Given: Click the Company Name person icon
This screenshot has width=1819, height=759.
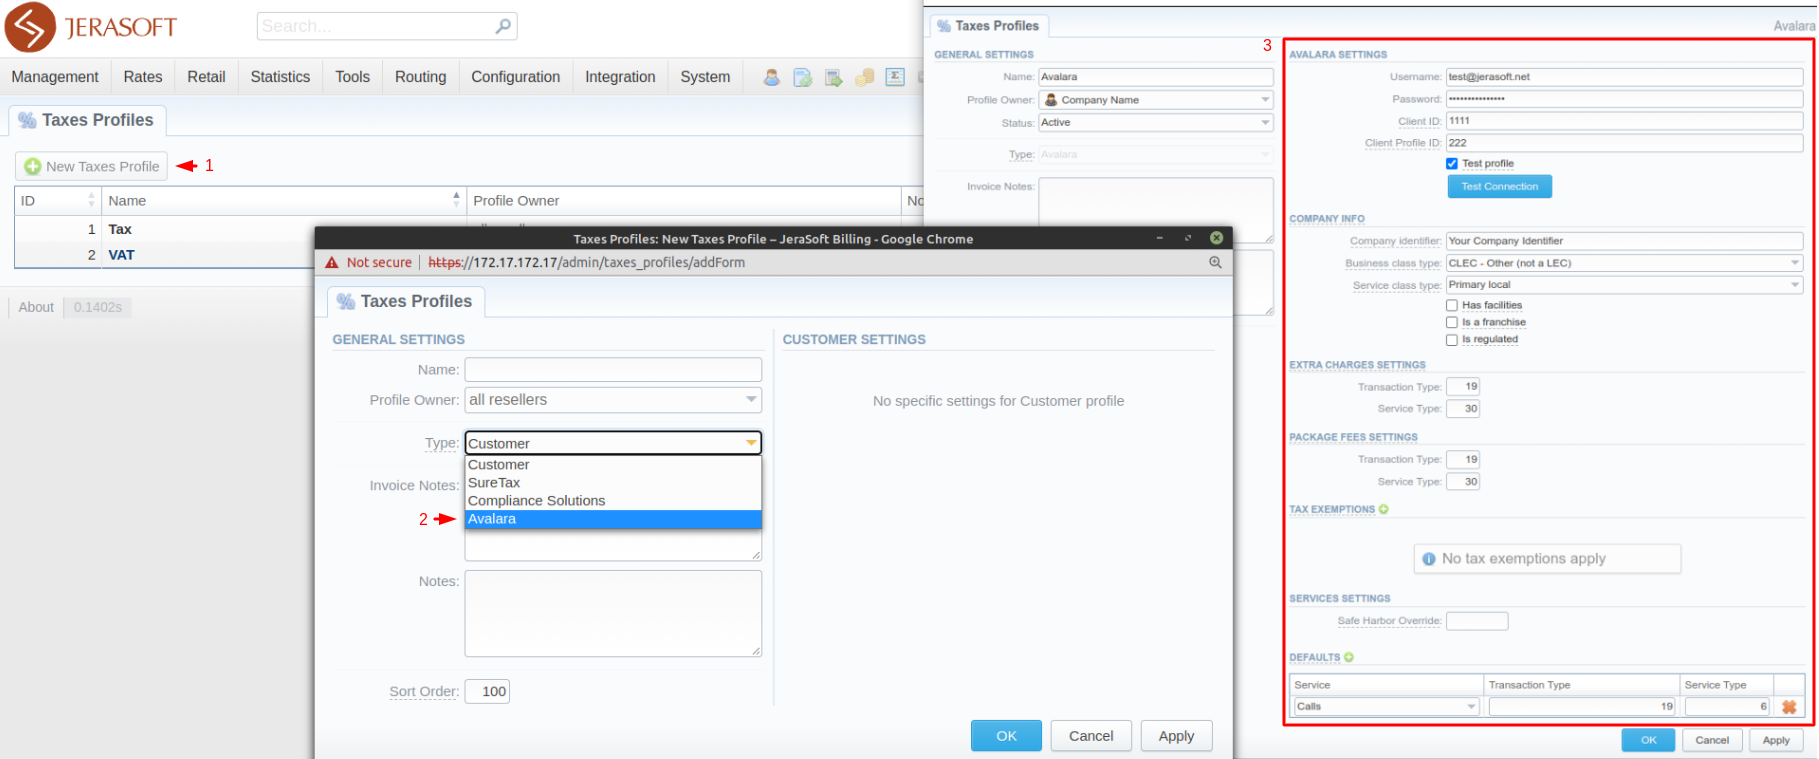Looking at the screenshot, I should pyautogui.click(x=1051, y=100).
